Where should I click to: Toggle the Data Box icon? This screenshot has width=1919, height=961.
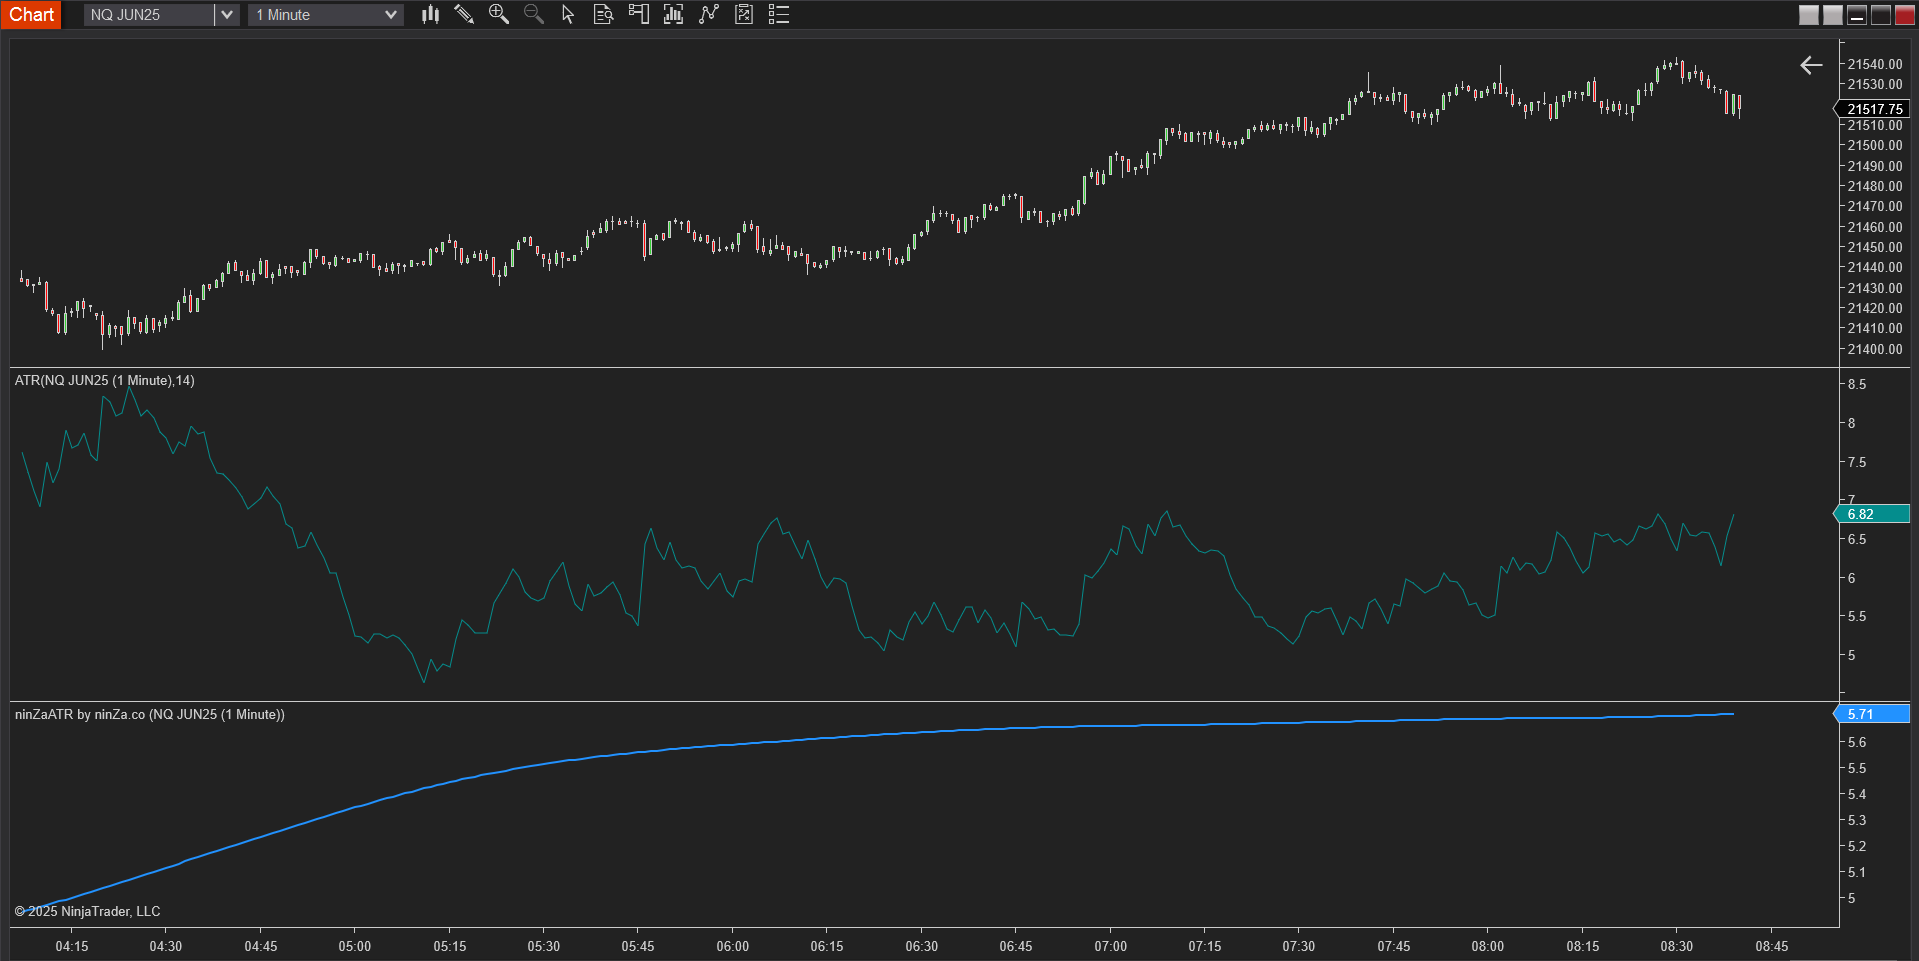(x=603, y=14)
